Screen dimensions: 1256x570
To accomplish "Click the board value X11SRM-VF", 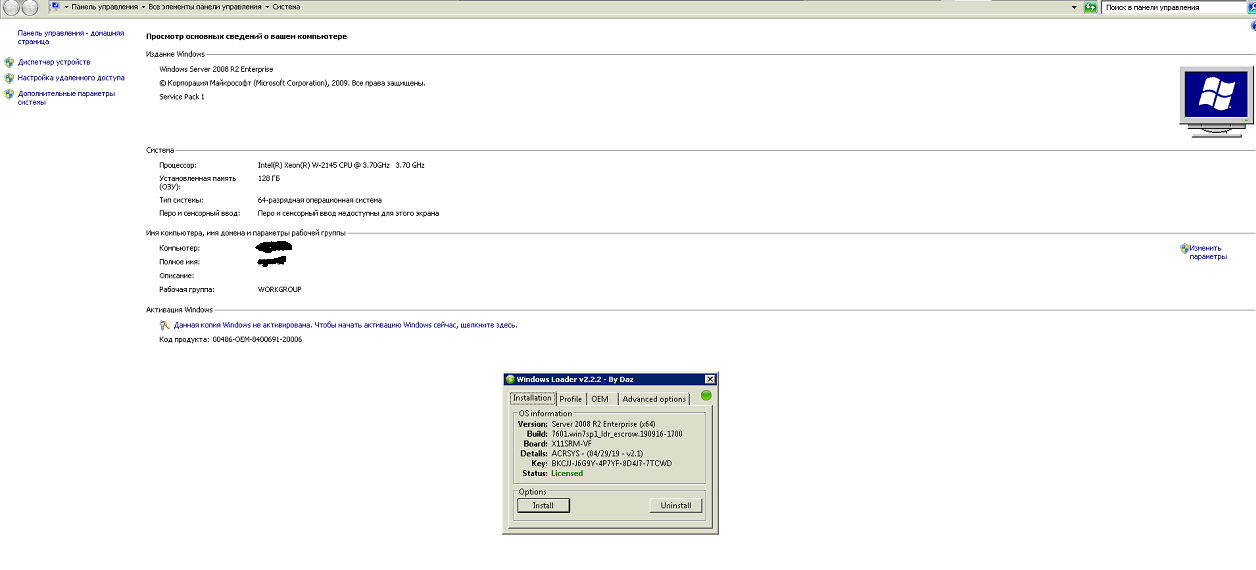I will click(572, 443).
